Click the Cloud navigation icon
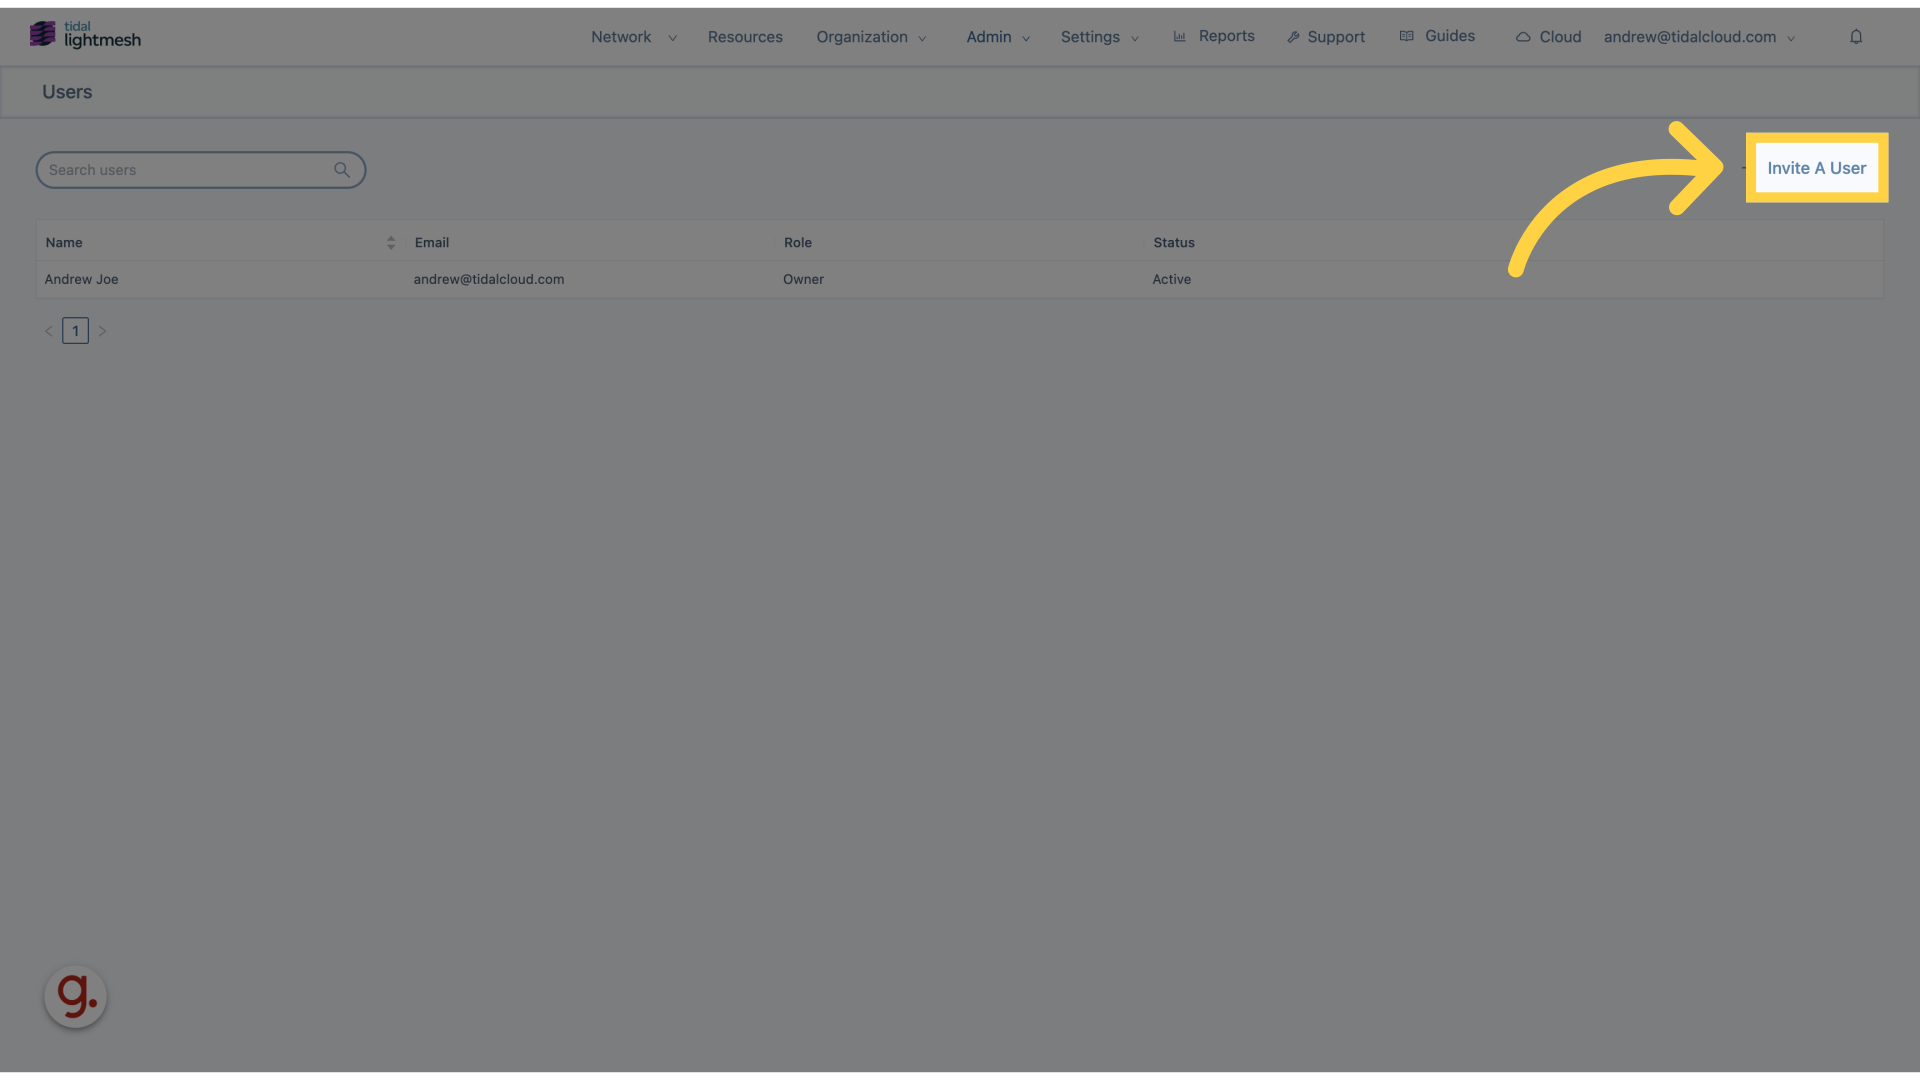This screenshot has width=1920, height=1080. (x=1523, y=36)
